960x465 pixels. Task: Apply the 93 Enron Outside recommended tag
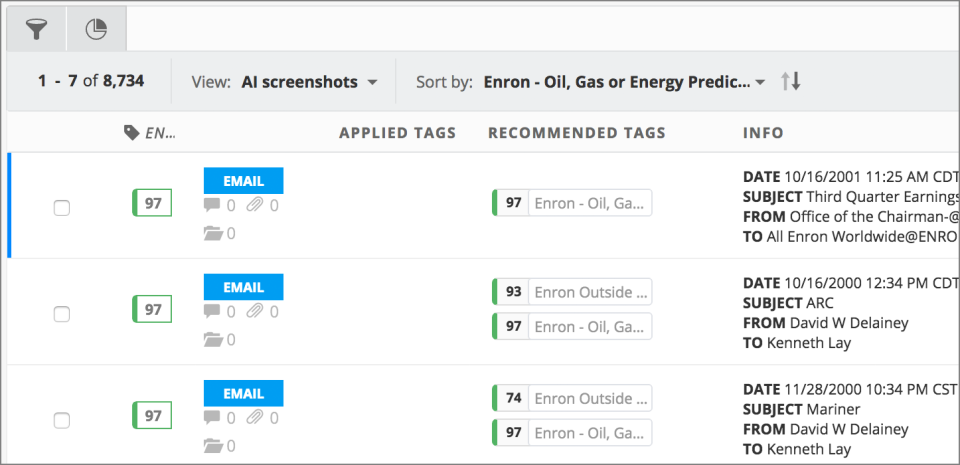pyautogui.click(x=573, y=292)
